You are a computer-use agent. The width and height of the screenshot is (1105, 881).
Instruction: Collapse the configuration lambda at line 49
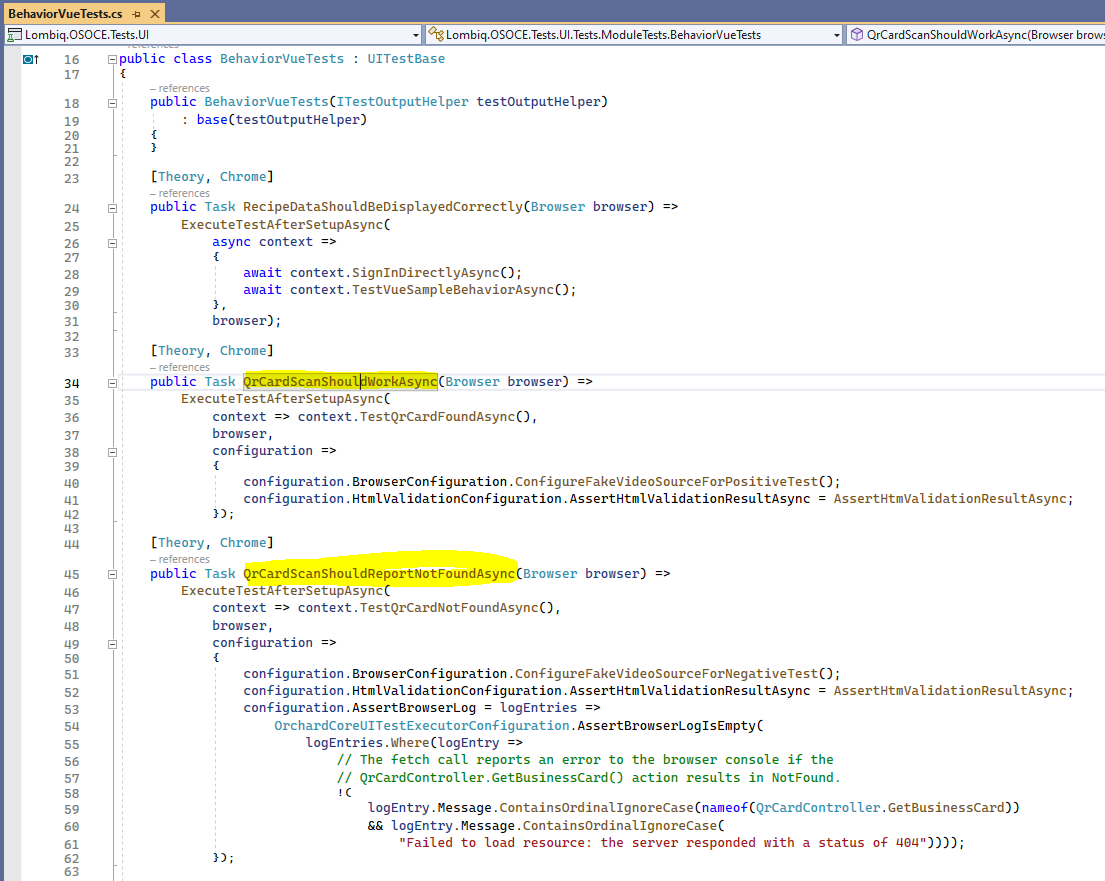click(112, 644)
